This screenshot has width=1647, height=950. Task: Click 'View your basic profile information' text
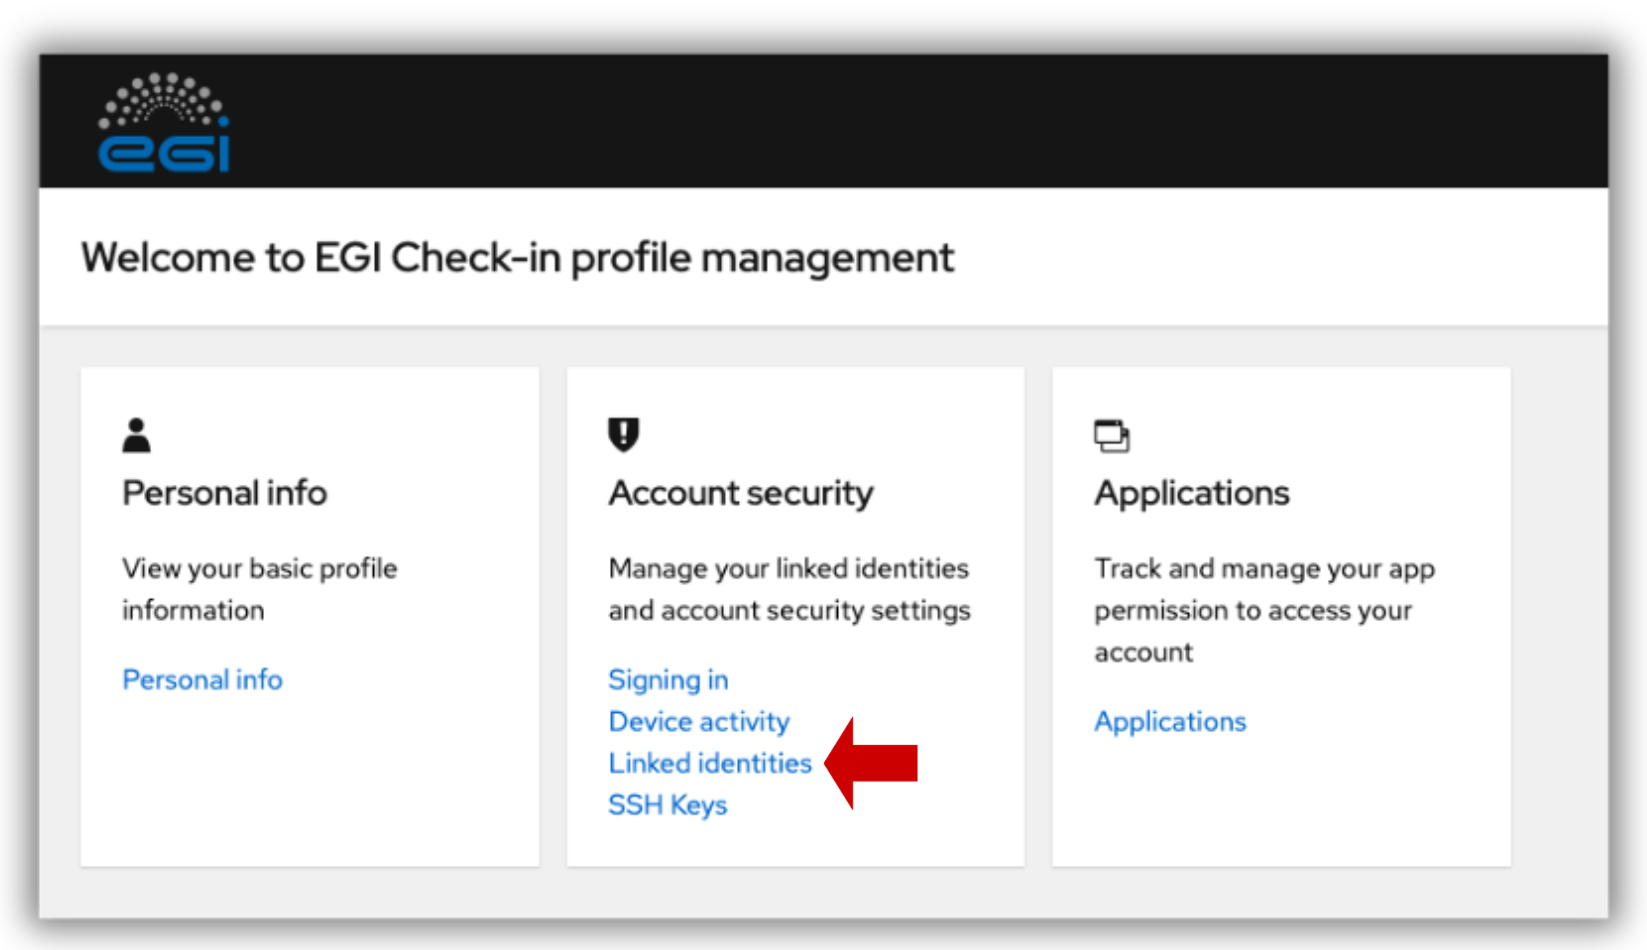260,589
